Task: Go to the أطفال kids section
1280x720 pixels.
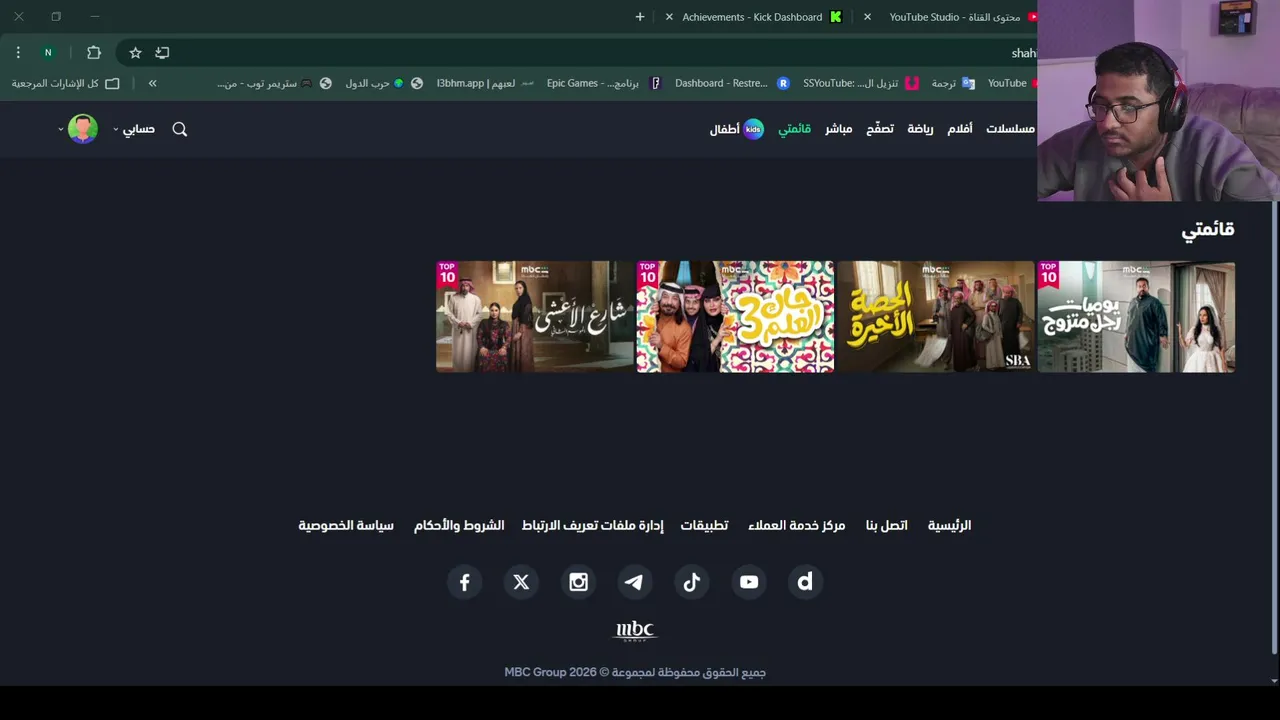Action: (737, 129)
